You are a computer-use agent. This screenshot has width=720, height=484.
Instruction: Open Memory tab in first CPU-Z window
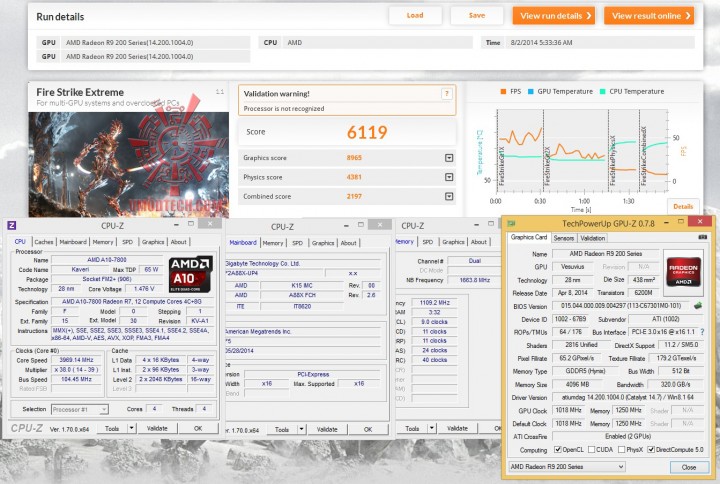pyautogui.click(x=103, y=242)
